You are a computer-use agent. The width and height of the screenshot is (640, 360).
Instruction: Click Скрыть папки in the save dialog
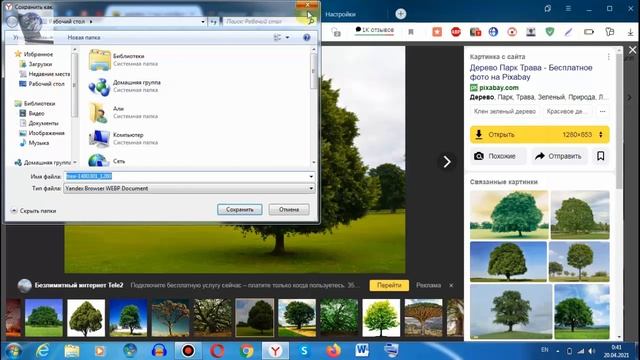point(34,211)
